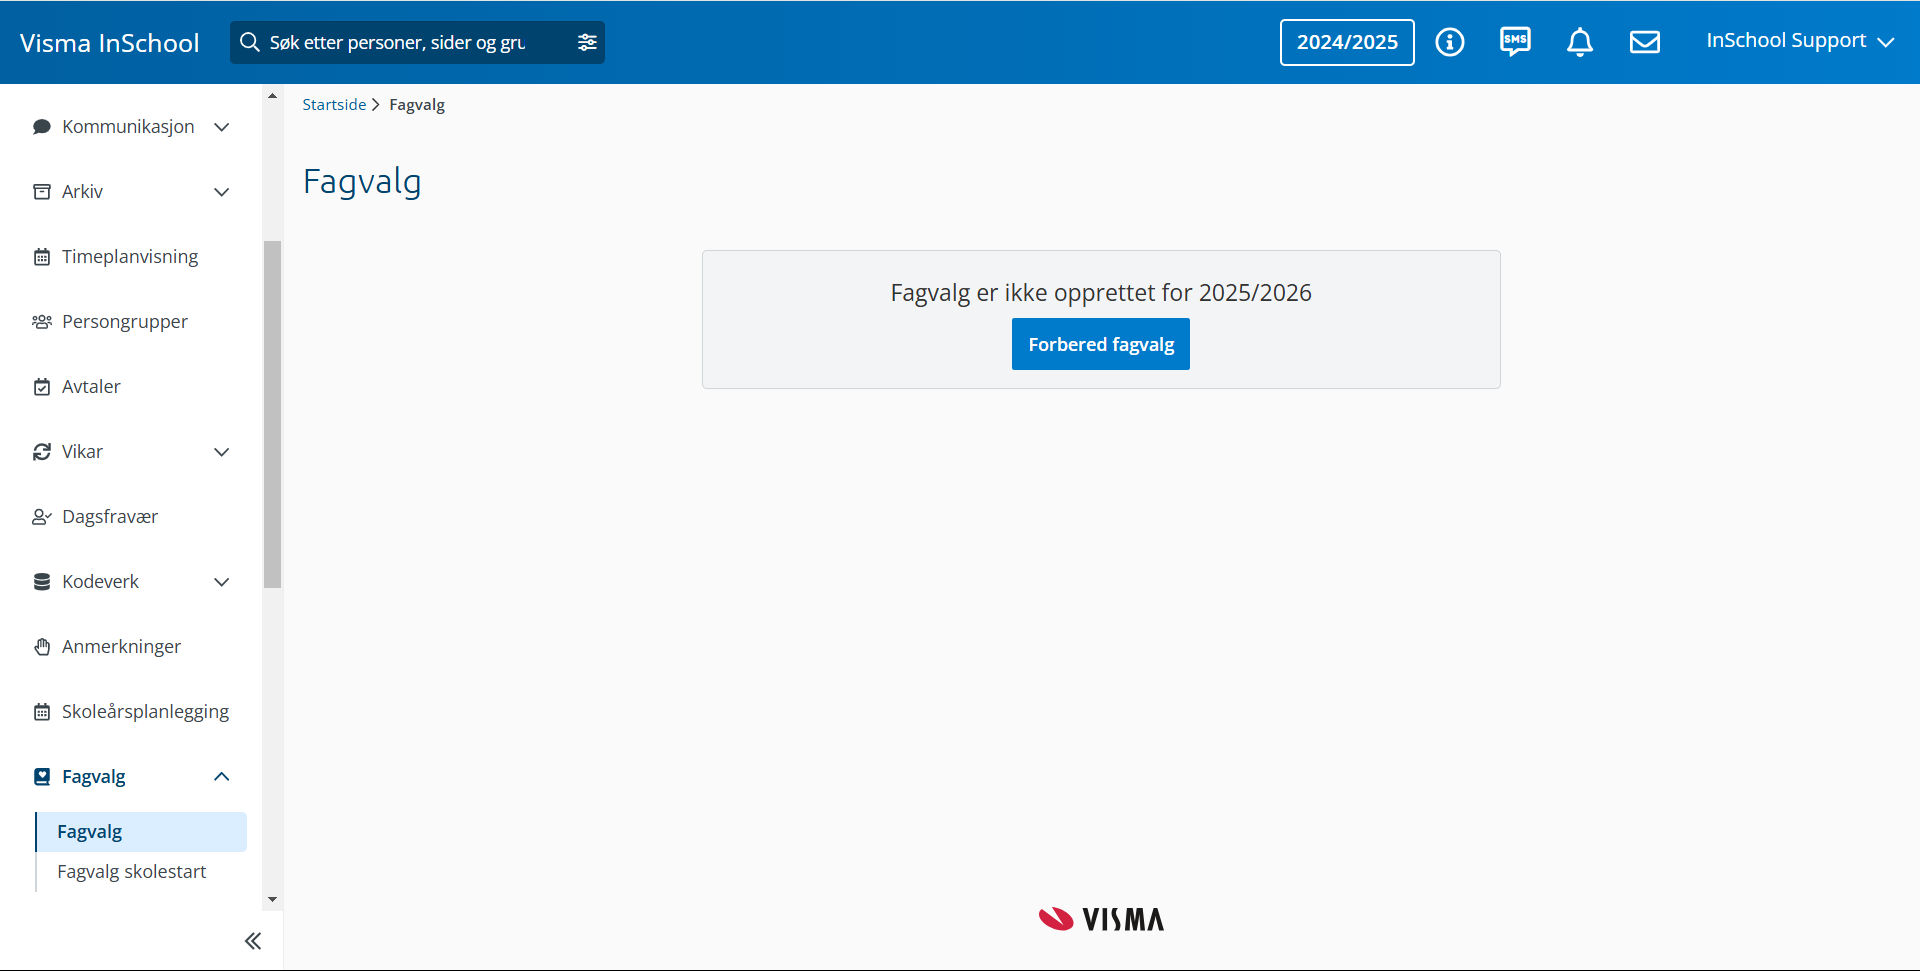Click the sidebar scrollbar thumb

point(272,414)
